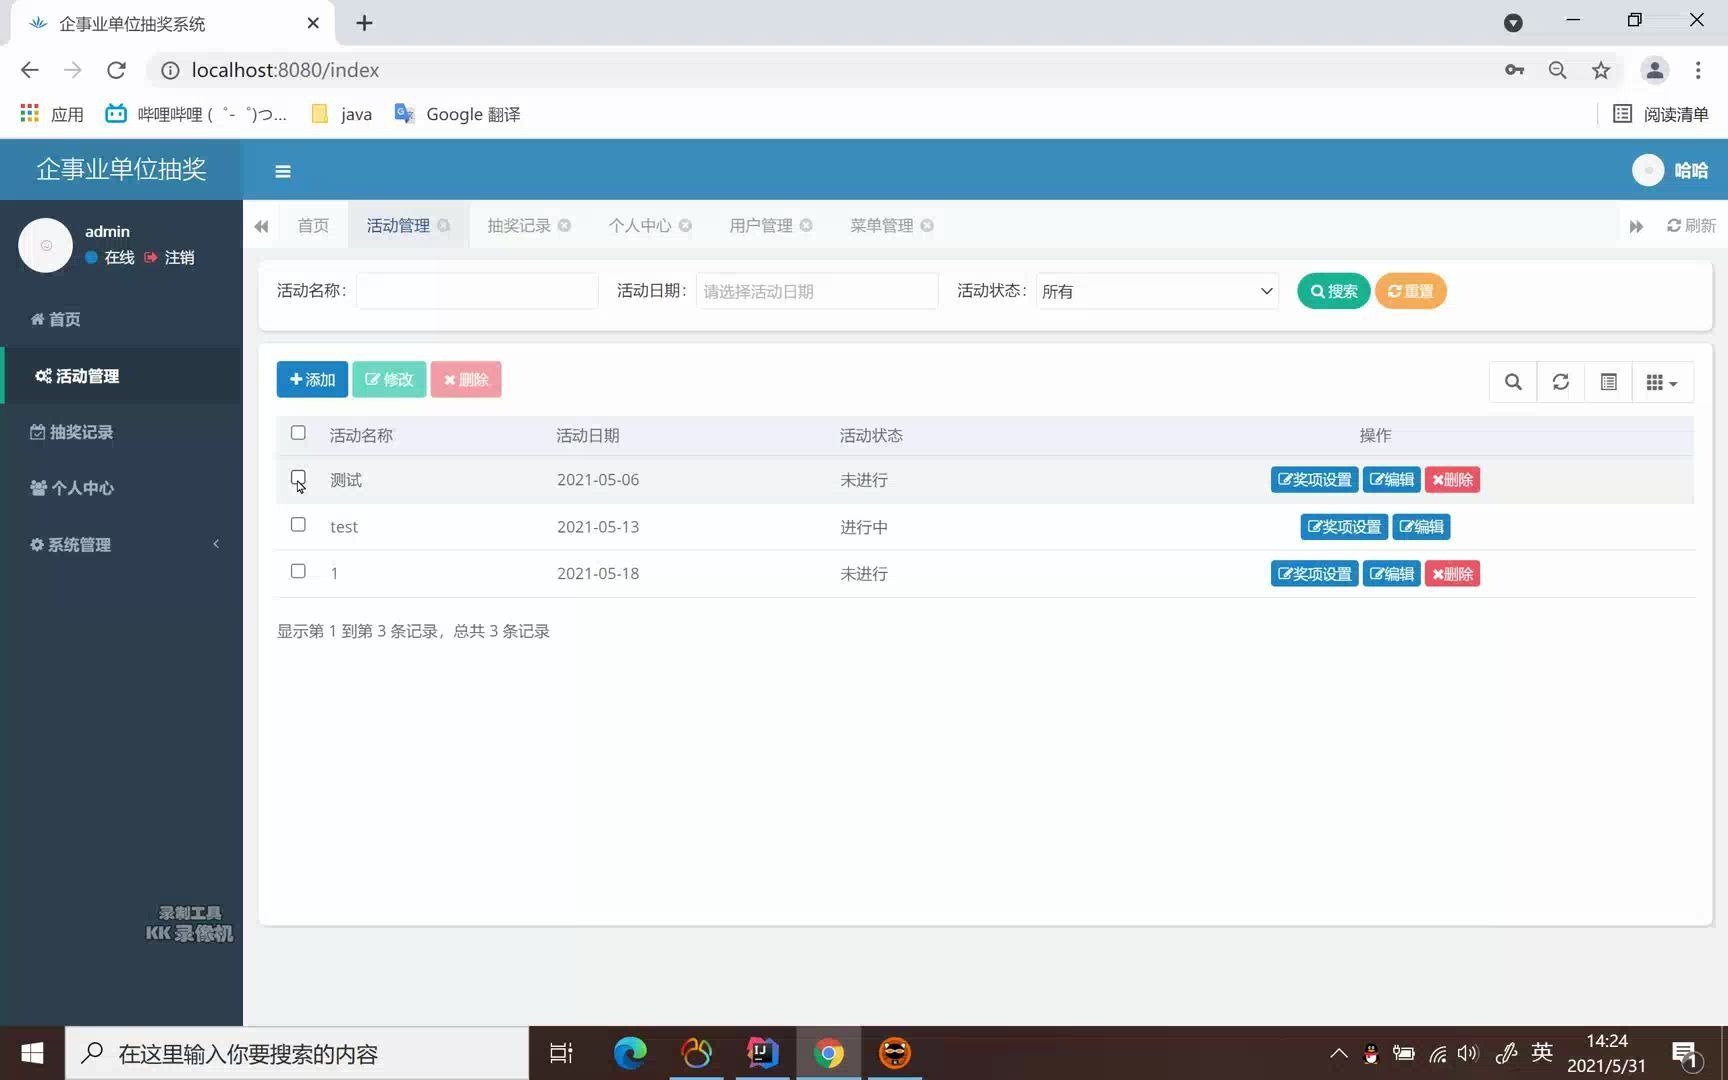This screenshot has width=1728, height=1080.
Task: Open IntelliJ IDEA from the taskbar
Action: point(762,1053)
